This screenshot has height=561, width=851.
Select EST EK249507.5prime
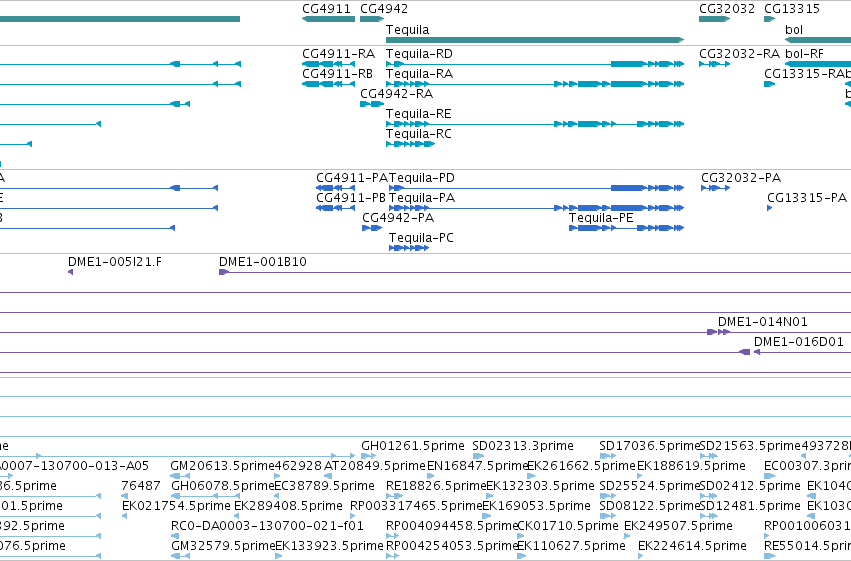pos(678,526)
